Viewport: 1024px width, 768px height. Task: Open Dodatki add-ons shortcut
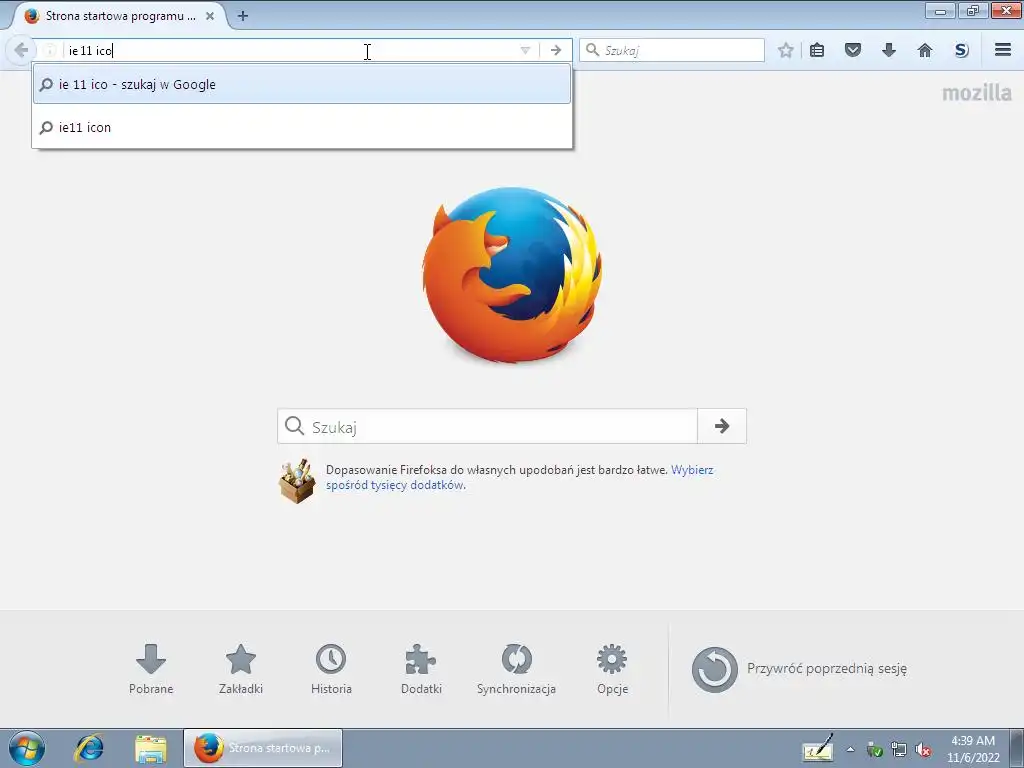[421, 669]
